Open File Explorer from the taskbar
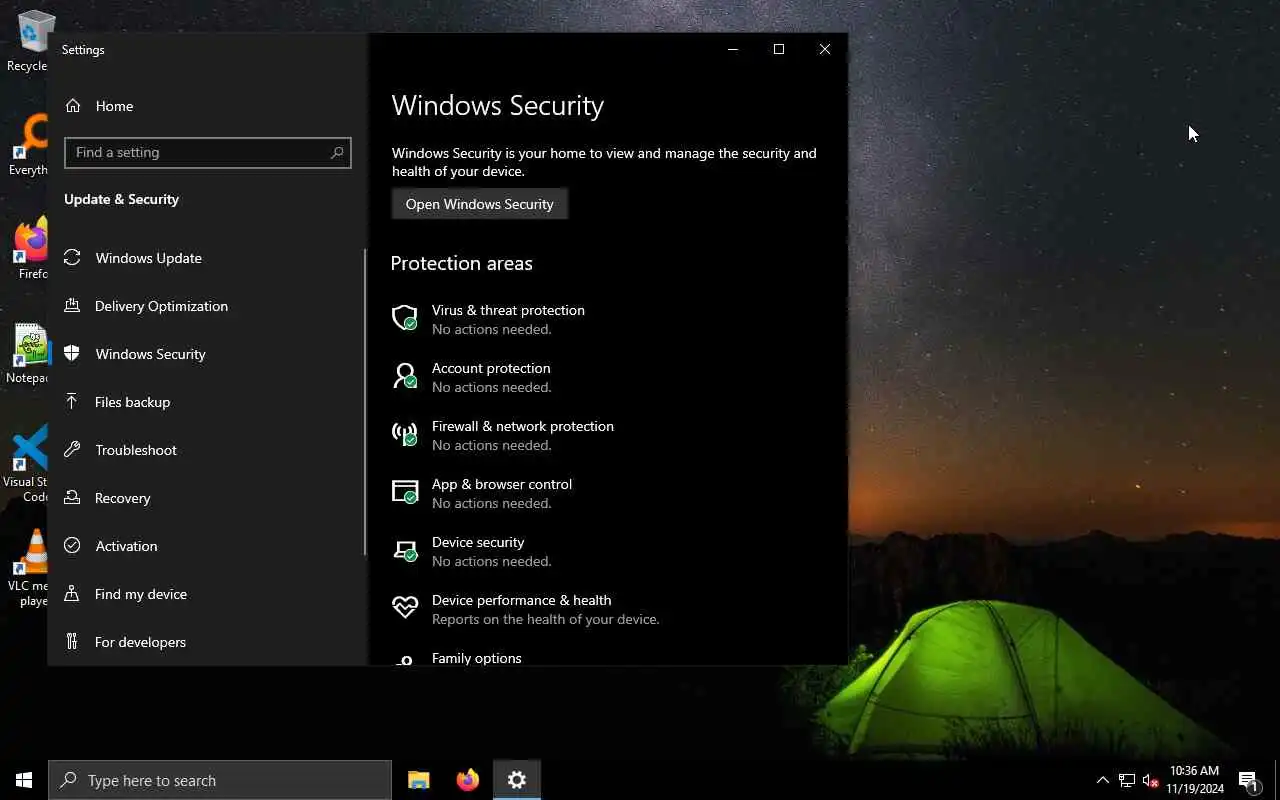Image resolution: width=1280 pixels, height=800 pixels. point(419,780)
